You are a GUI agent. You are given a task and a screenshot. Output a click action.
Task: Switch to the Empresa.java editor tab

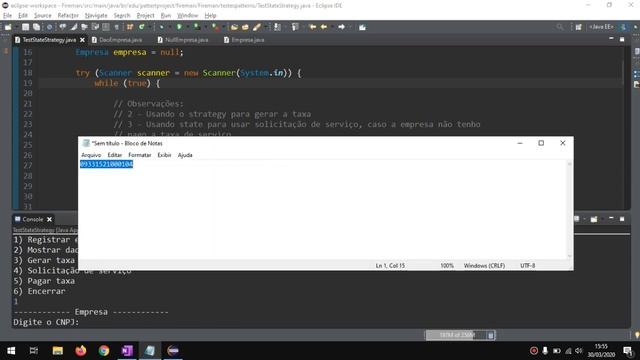[244, 40]
